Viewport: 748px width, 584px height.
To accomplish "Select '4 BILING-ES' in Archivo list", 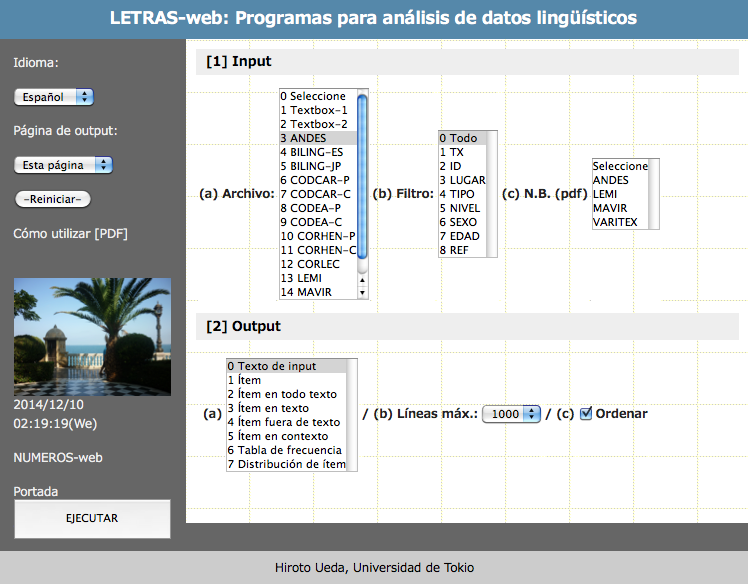I will (x=318, y=152).
